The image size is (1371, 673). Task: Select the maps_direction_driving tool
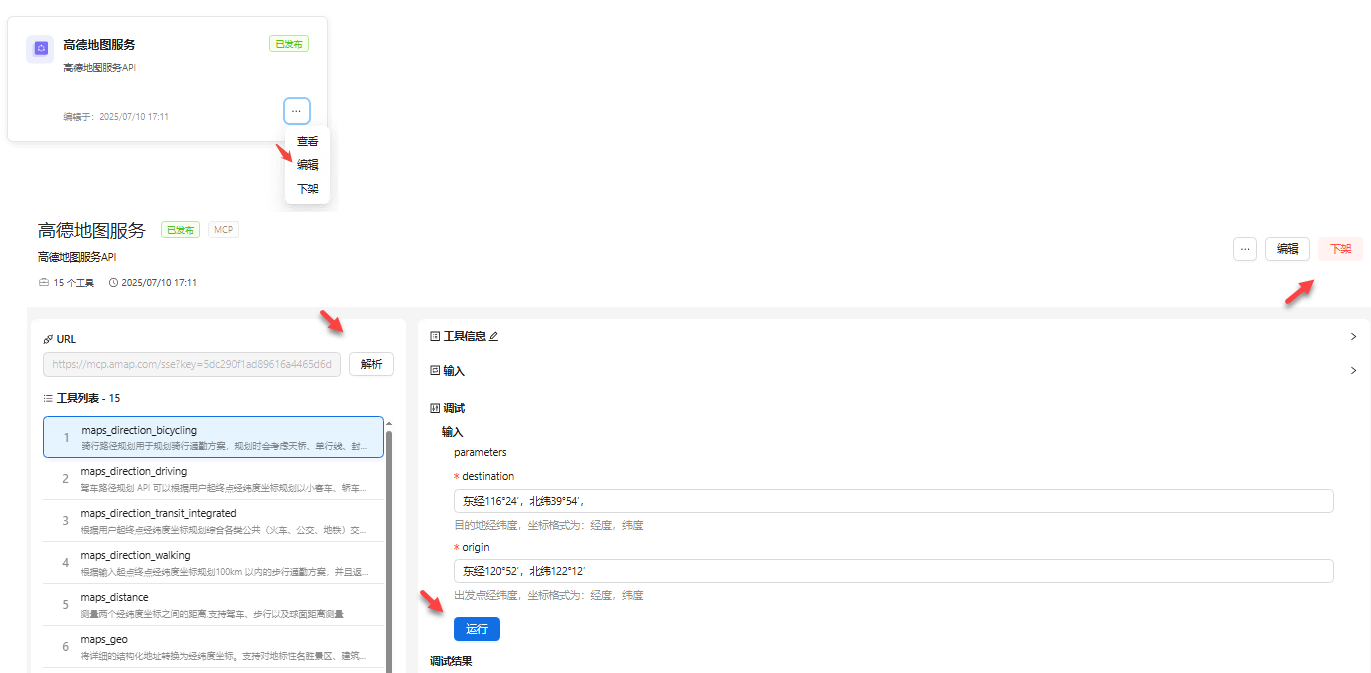(213, 479)
